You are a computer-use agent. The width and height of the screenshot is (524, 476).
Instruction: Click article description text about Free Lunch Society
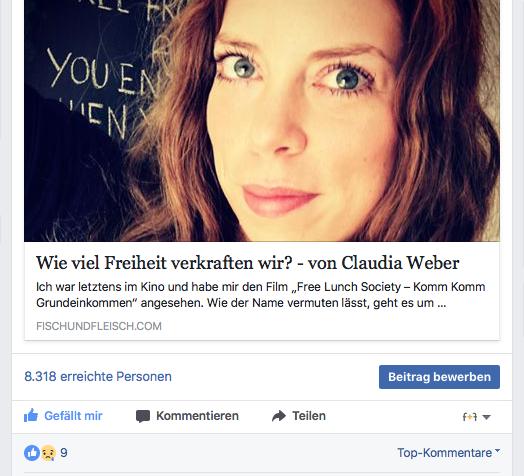[261, 295]
